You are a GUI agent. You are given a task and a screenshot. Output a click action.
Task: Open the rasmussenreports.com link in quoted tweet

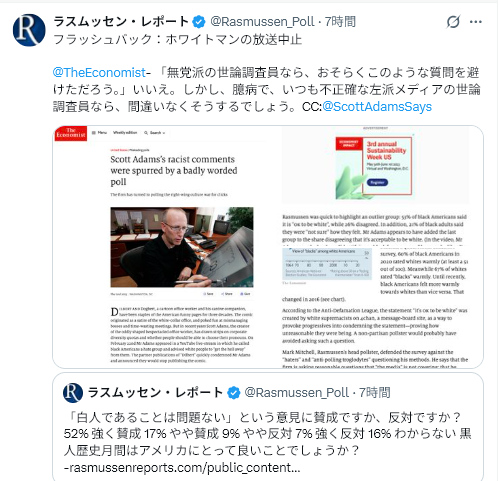click(x=182, y=468)
